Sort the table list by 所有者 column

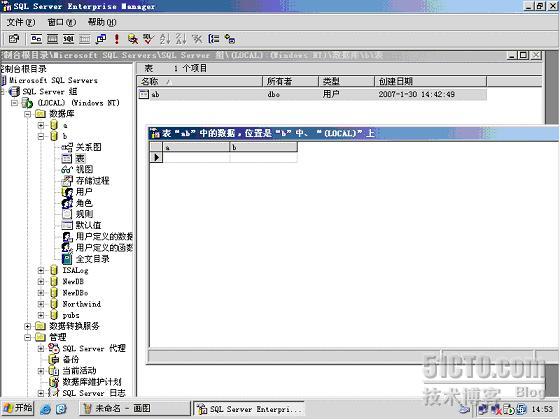click(x=291, y=81)
